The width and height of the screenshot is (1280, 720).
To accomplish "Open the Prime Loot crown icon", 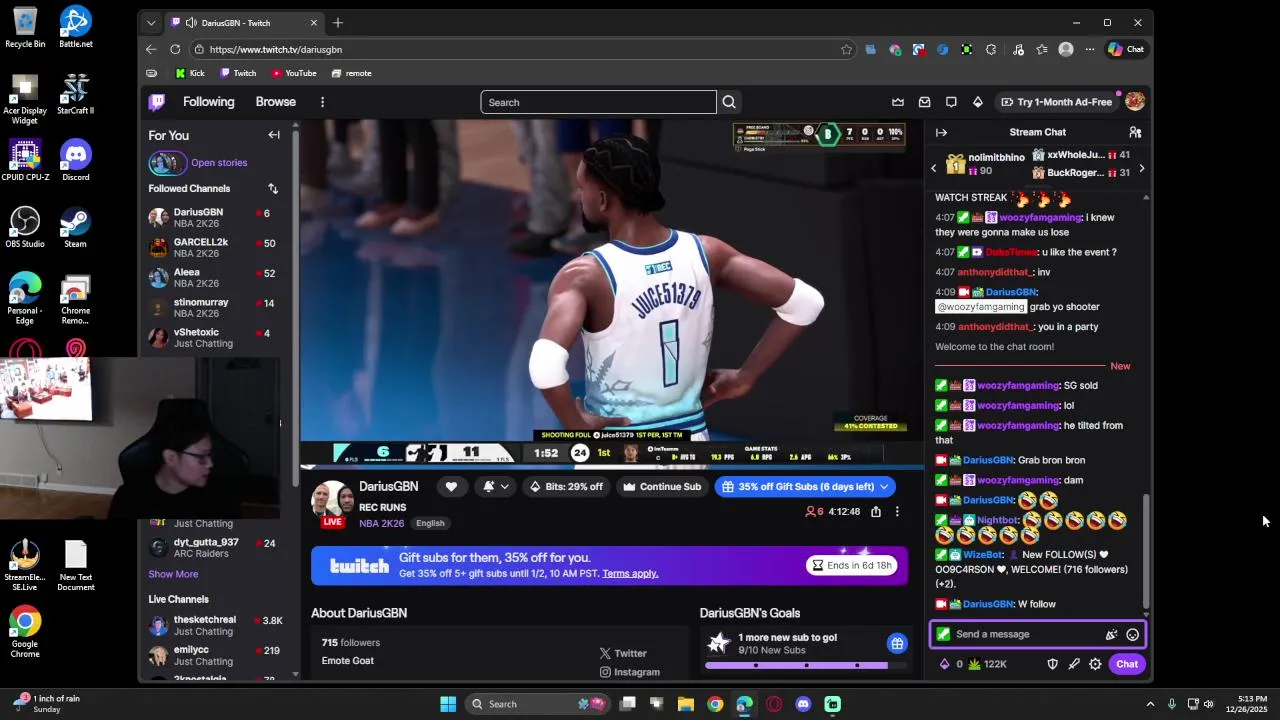I will [898, 102].
